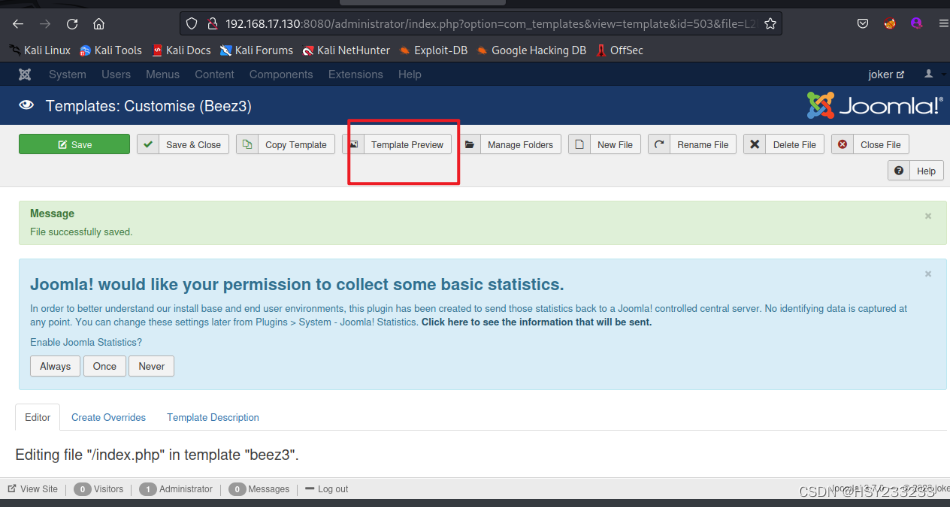Click Template Preview
The image size is (950, 507).
pos(397,144)
